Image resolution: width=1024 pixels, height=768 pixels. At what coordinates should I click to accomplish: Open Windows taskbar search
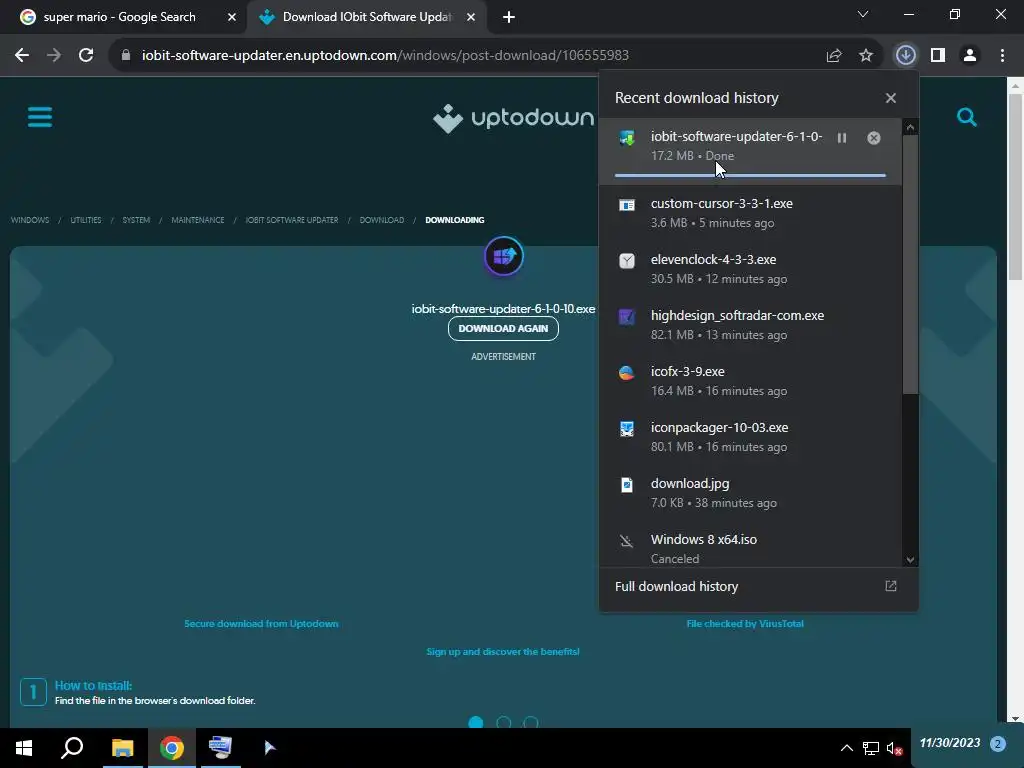click(72, 748)
